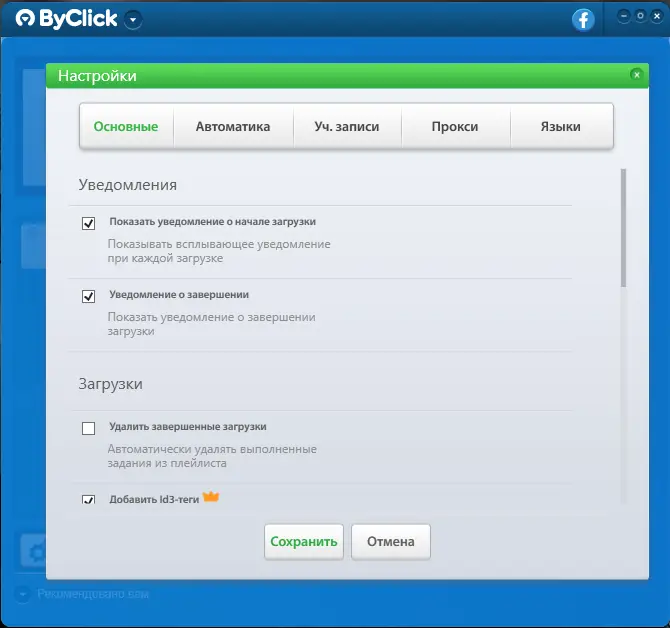Uncheck Уведомление о завершении checkbox
The image size is (670, 628).
88,296
